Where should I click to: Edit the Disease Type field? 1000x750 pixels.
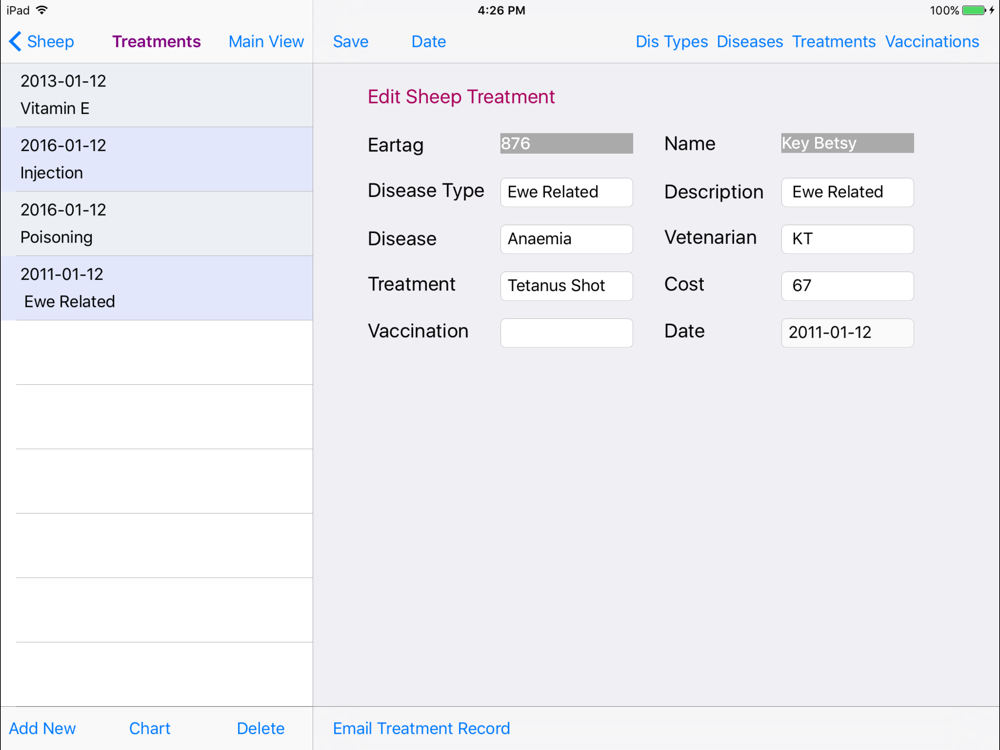tap(566, 192)
